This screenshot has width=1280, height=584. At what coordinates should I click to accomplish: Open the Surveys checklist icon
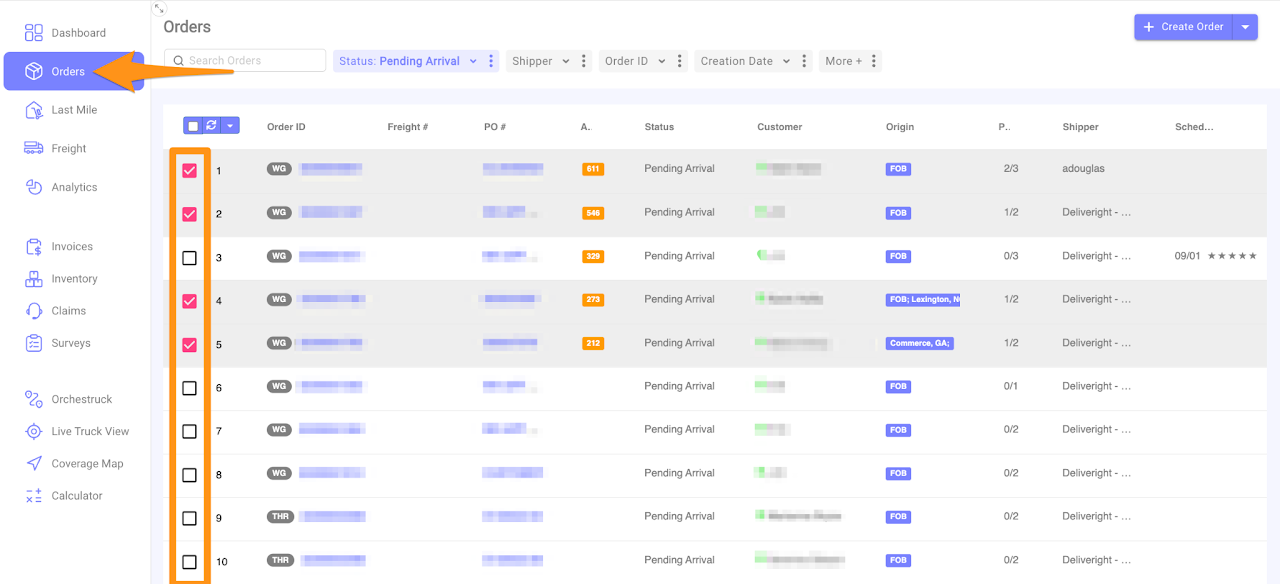[34, 343]
